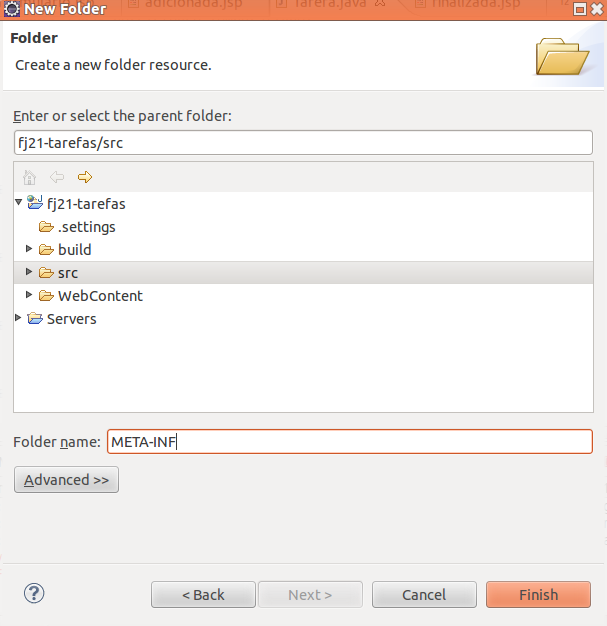
Task: Click the .settings folder icon
Action: pos(46,227)
